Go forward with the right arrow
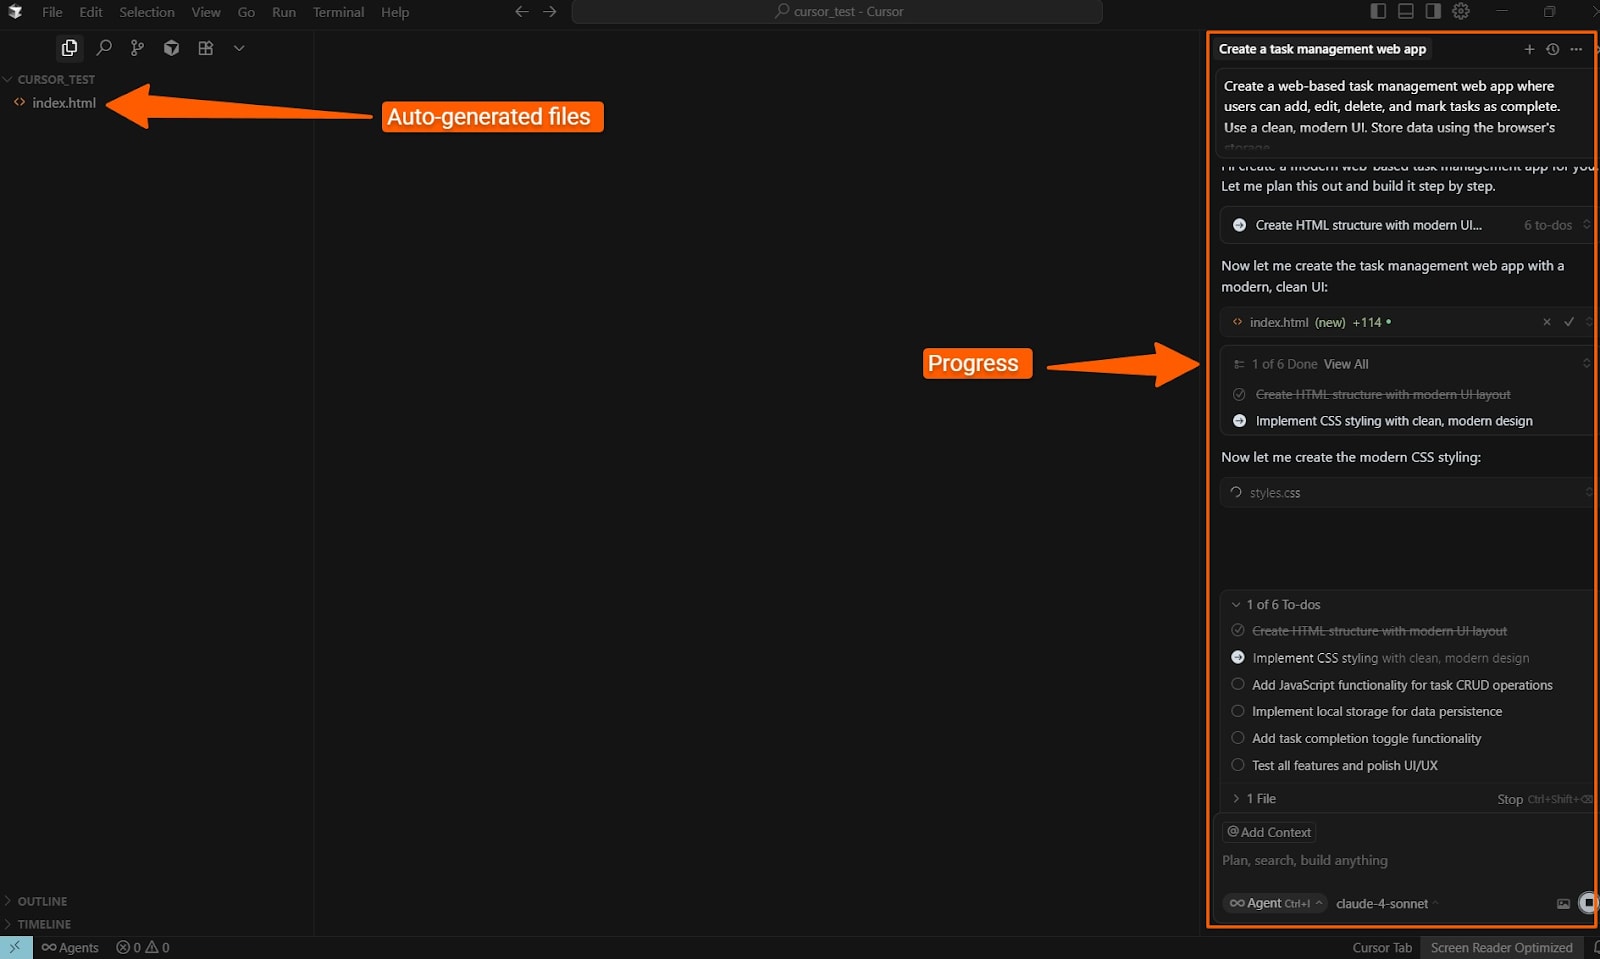Image resolution: width=1600 pixels, height=959 pixels. tap(550, 12)
